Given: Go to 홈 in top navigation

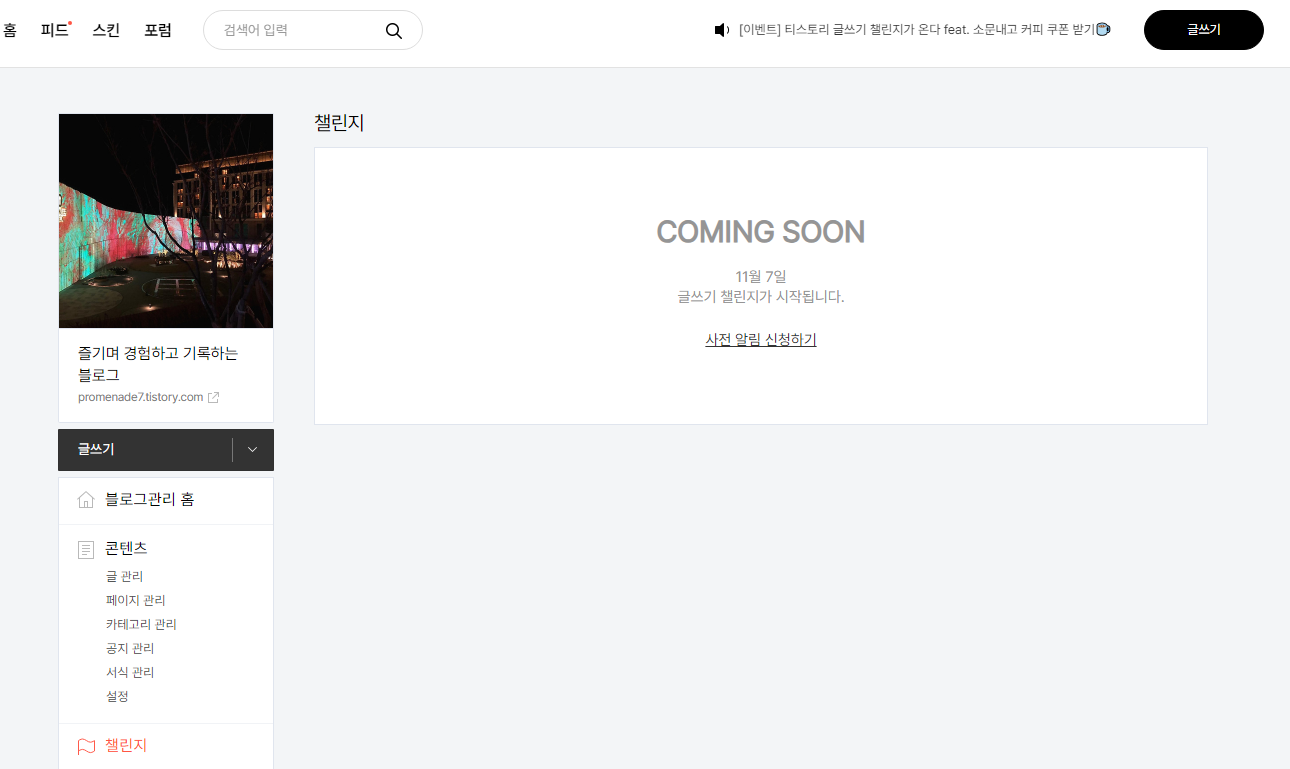Looking at the screenshot, I should point(10,30).
